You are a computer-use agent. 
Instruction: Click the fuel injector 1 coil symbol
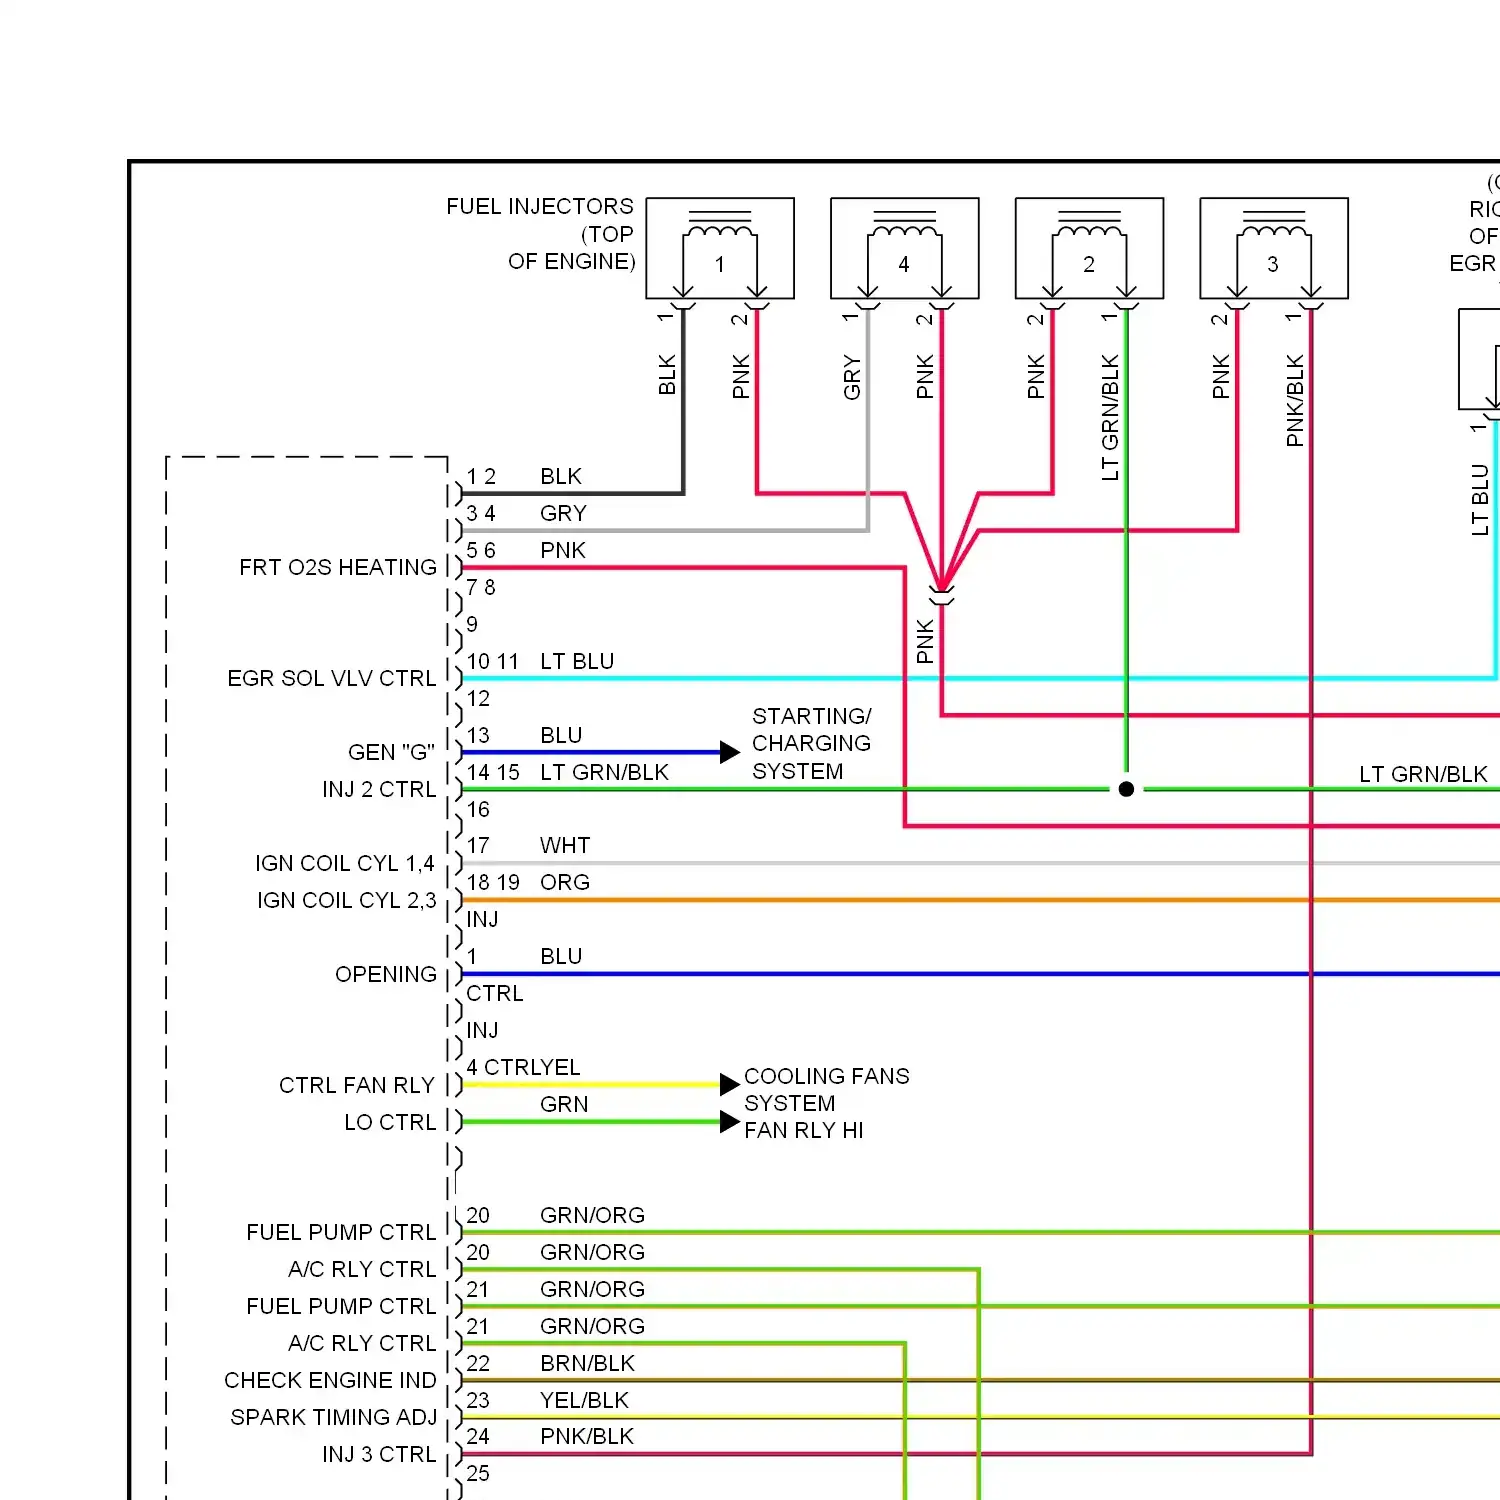pyautogui.click(x=720, y=248)
